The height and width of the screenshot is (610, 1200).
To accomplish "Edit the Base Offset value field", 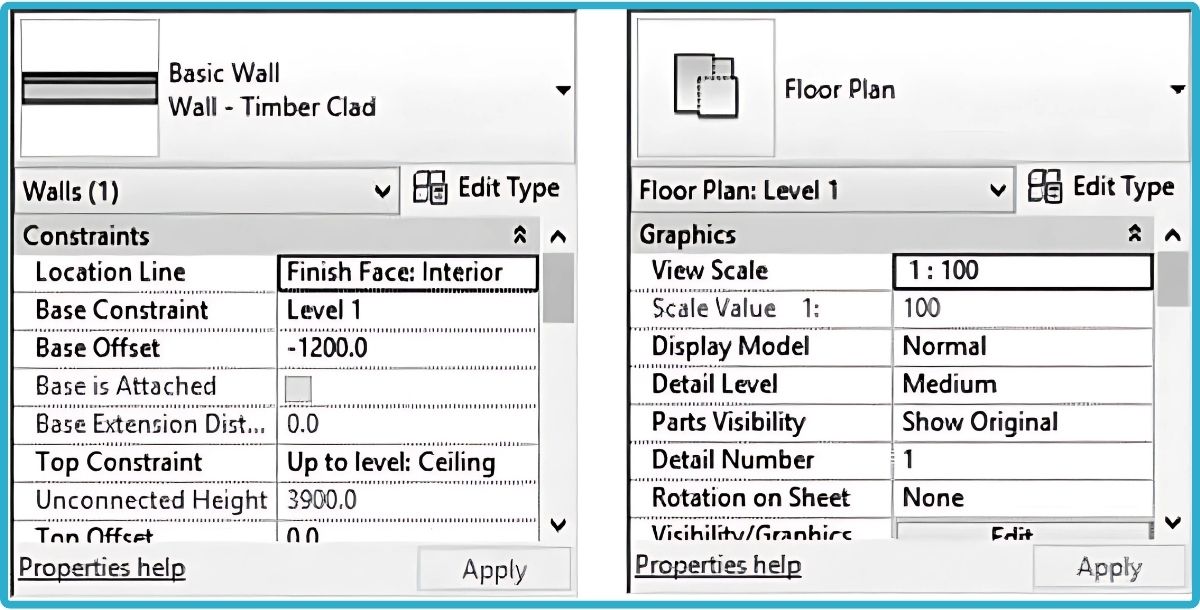I will click(x=400, y=348).
